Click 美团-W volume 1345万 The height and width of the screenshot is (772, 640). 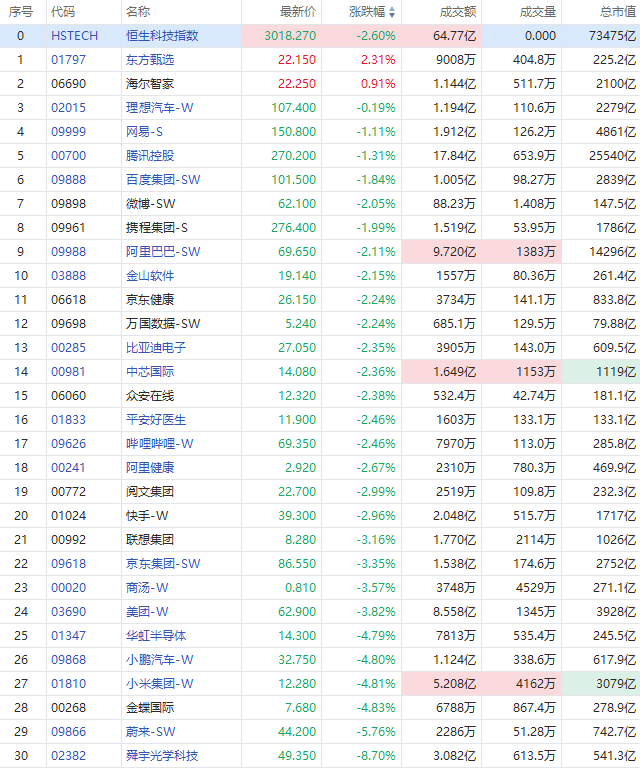[x=536, y=612]
